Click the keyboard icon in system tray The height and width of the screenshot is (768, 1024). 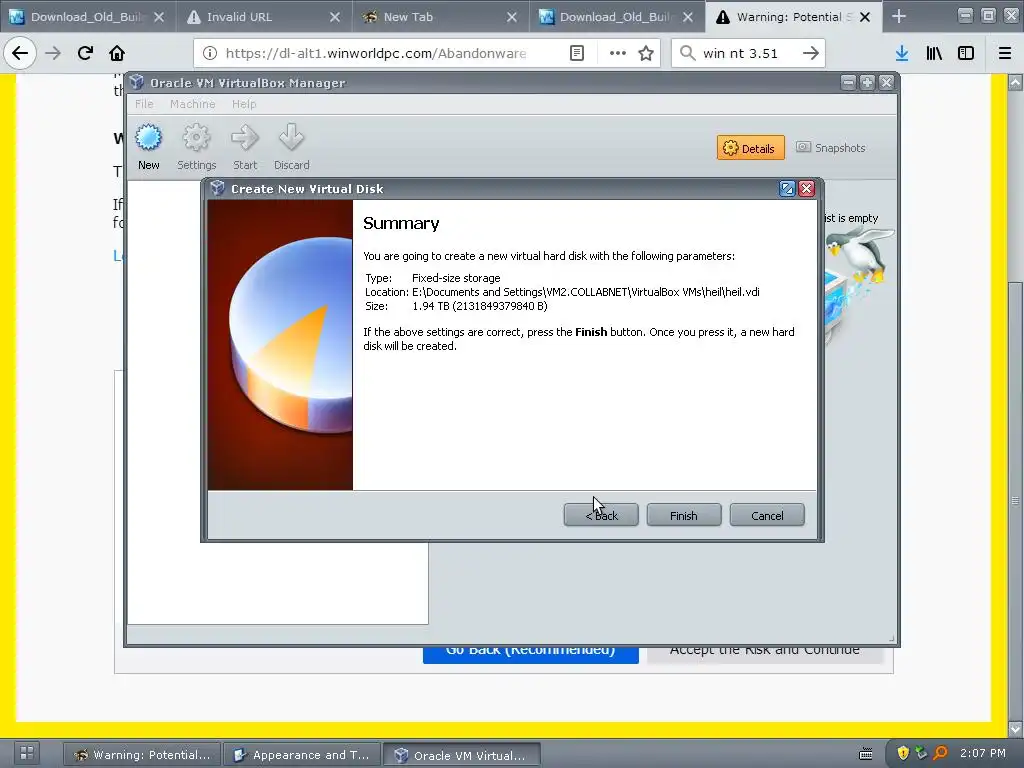pos(865,754)
